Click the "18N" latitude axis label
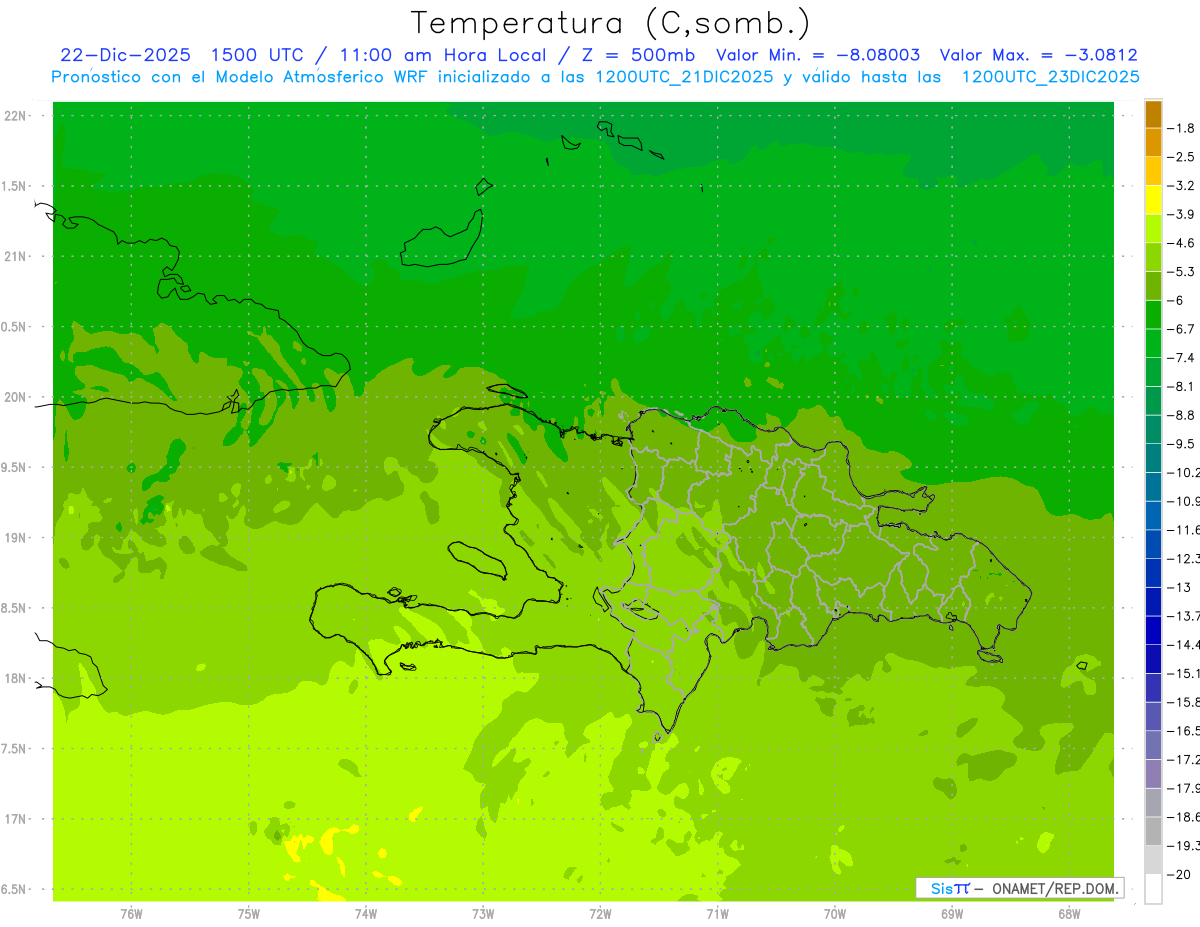 coord(17,678)
